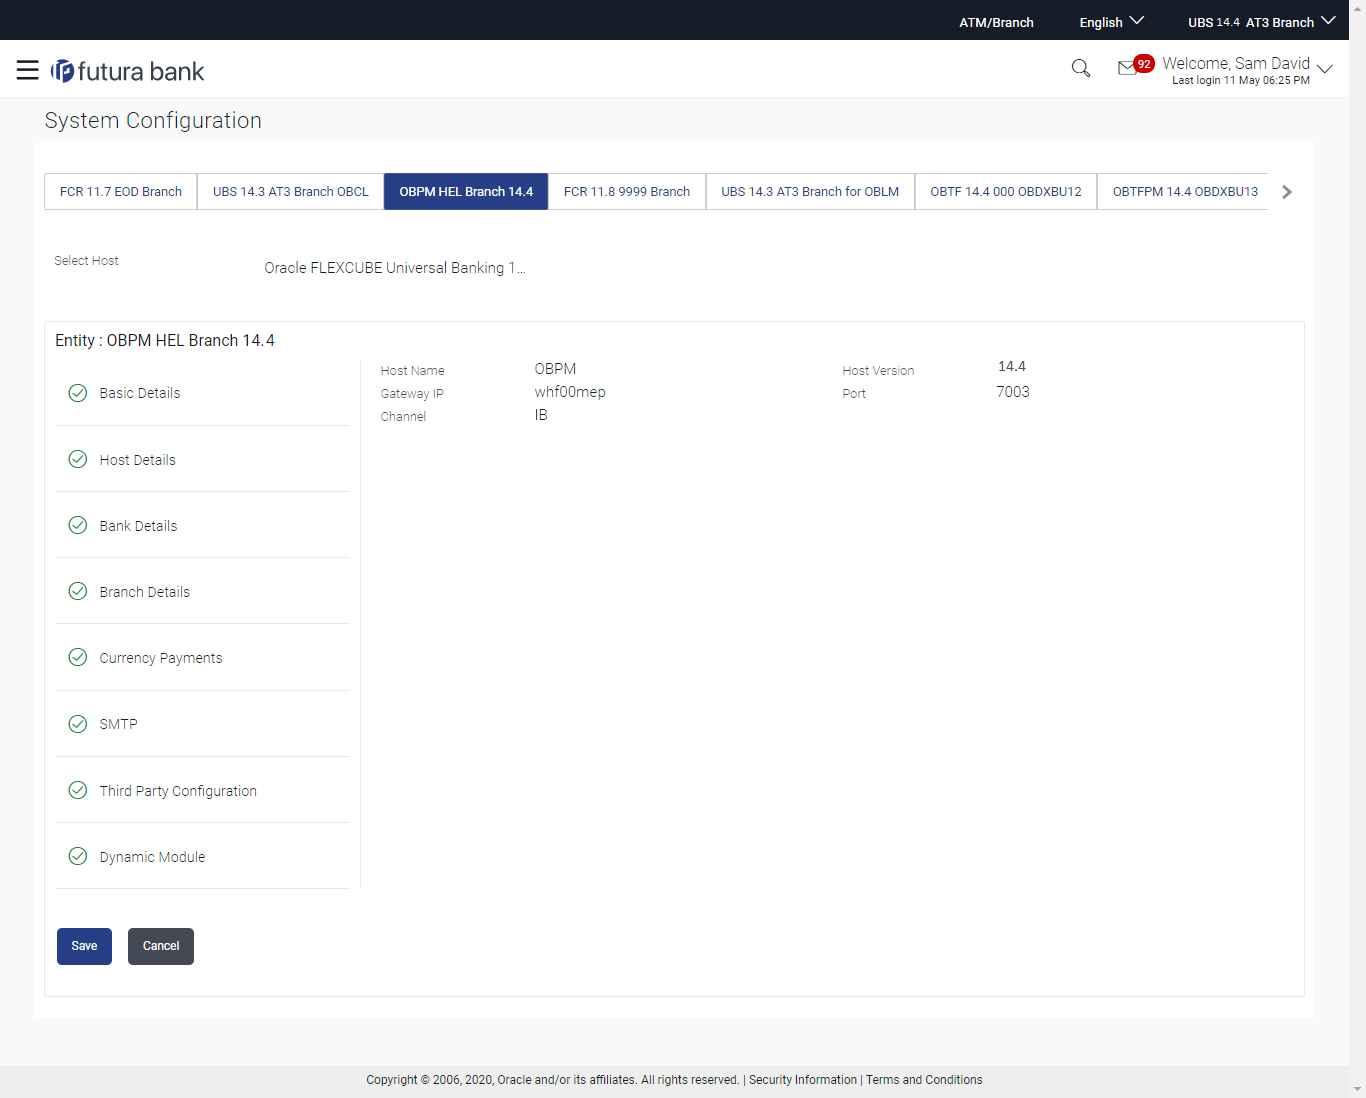
Task: Click the futura bank logo
Action: (x=128, y=71)
